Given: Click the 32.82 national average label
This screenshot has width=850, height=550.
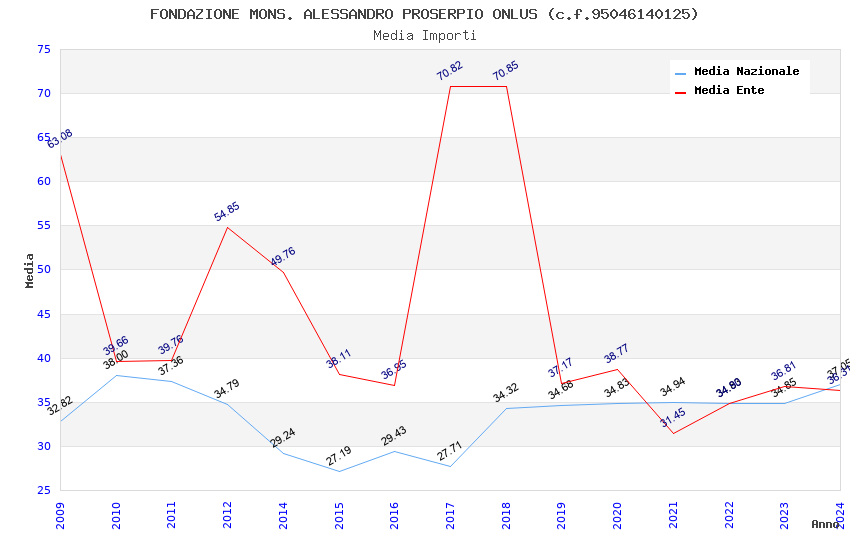Looking at the screenshot, I should (x=60, y=406).
